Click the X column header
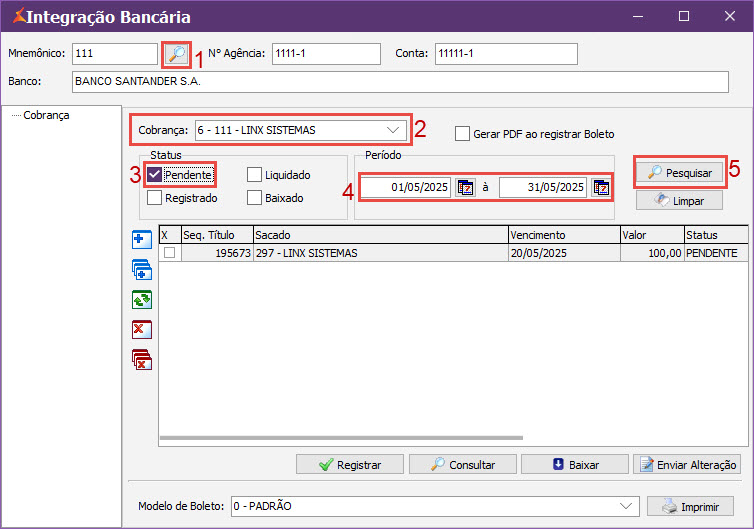 coord(170,235)
